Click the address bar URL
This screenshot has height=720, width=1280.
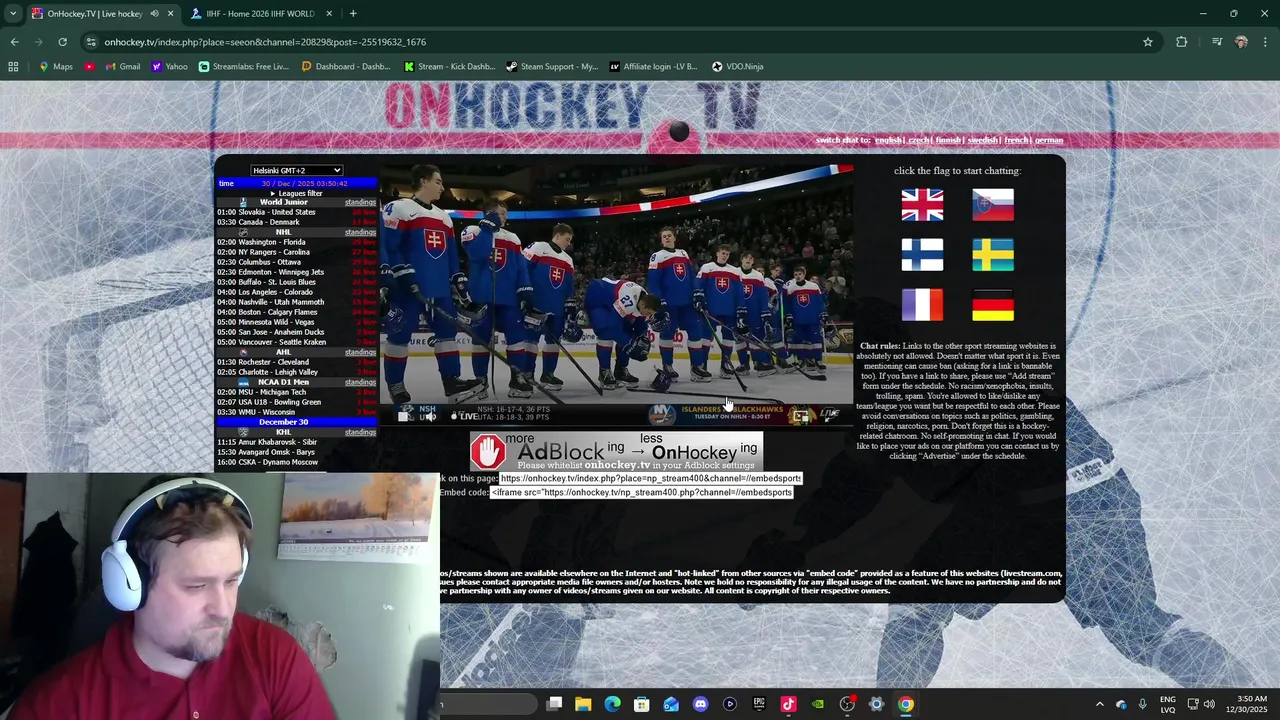[x=265, y=42]
